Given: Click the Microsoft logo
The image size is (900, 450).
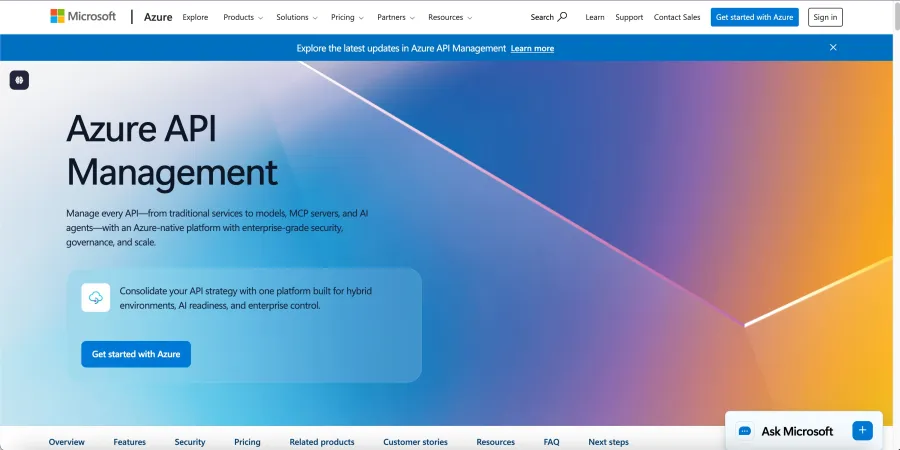Looking at the screenshot, I should 83,17.
